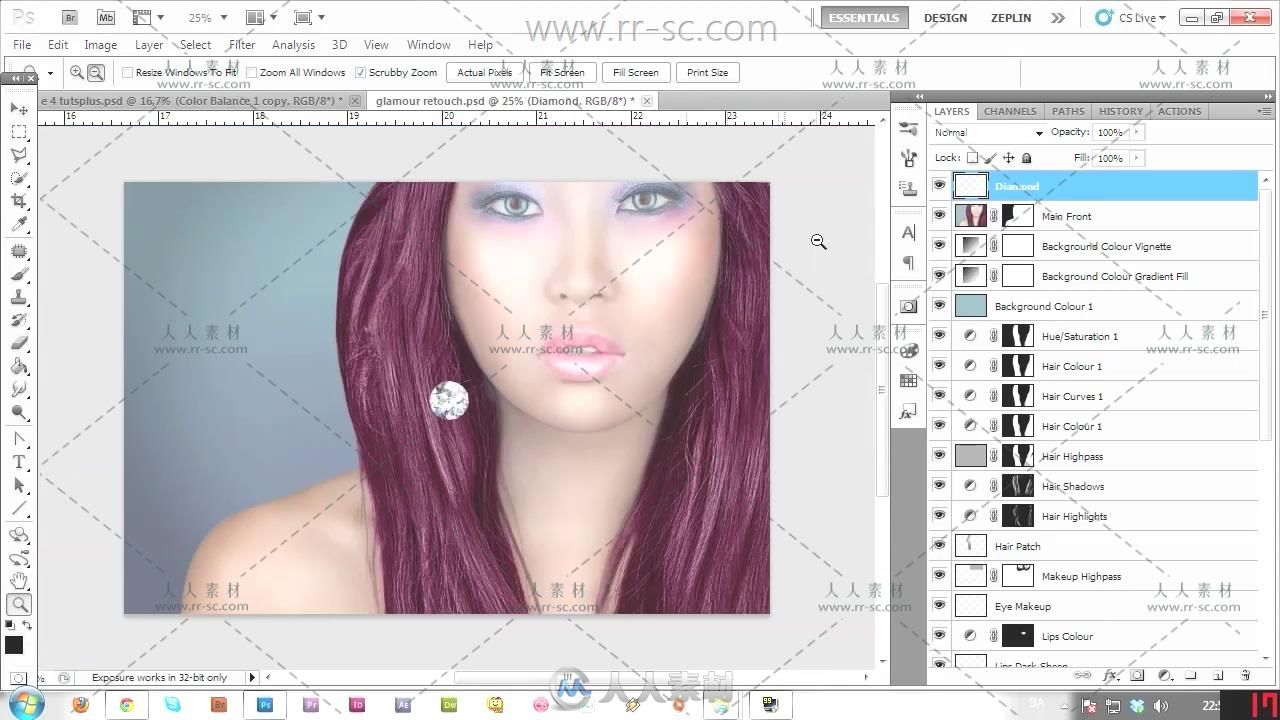Select the Rectangular Marquee tool
1280x720 pixels.
click(x=19, y=132)
